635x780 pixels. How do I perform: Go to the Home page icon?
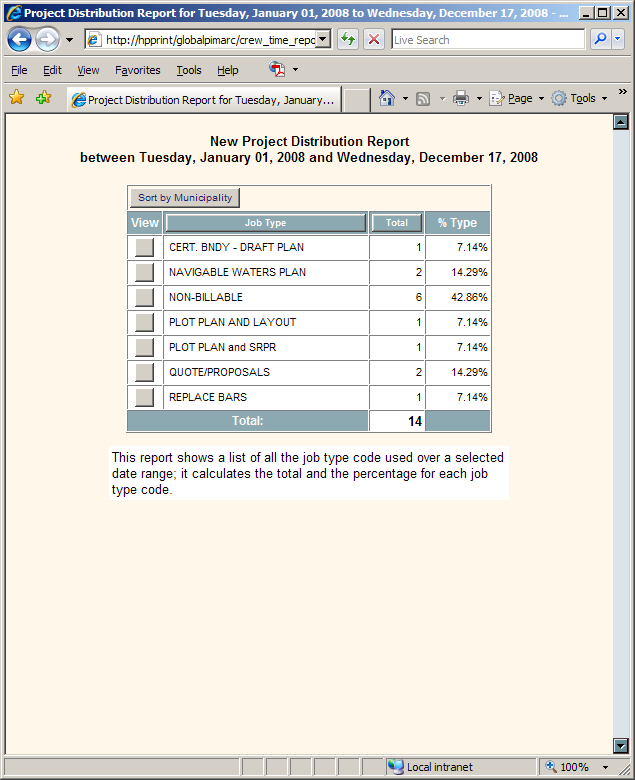pos(387,98)
